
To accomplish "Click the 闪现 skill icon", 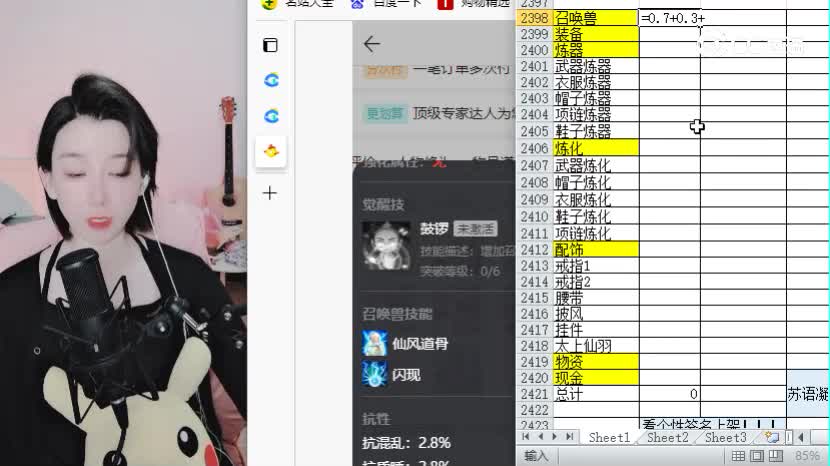I will coord(374,374).
